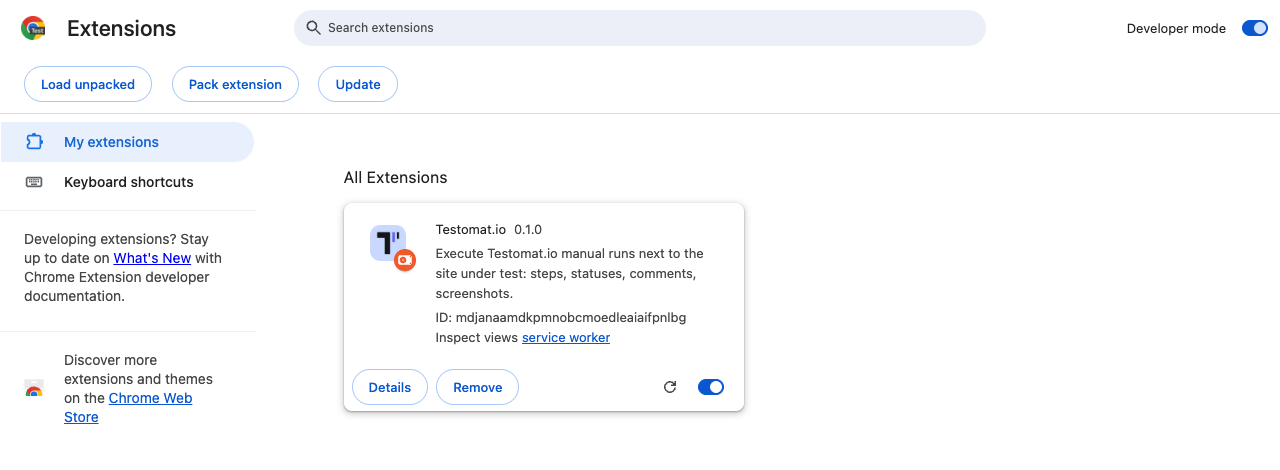The height and width of the screenshot is (470, 1280).
Task: Click the Update button
Action: click(358, 84)
